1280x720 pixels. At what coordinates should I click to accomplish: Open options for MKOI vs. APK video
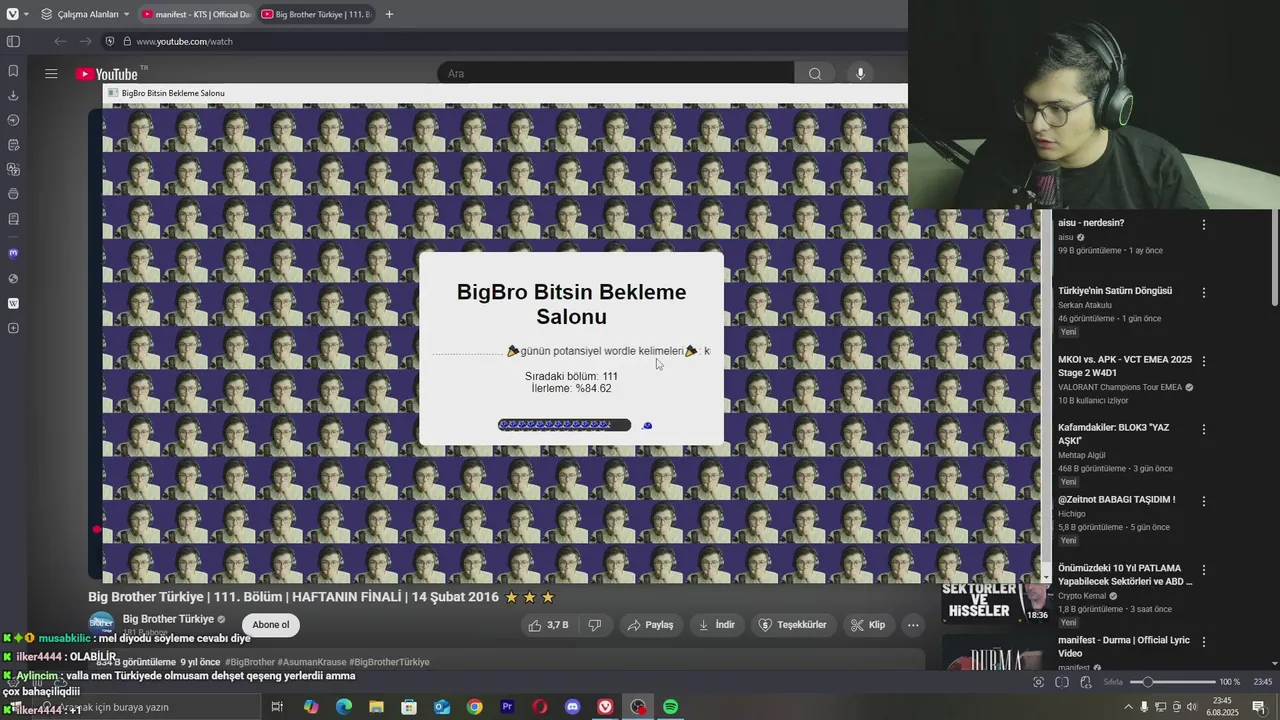pos(1204,361)
